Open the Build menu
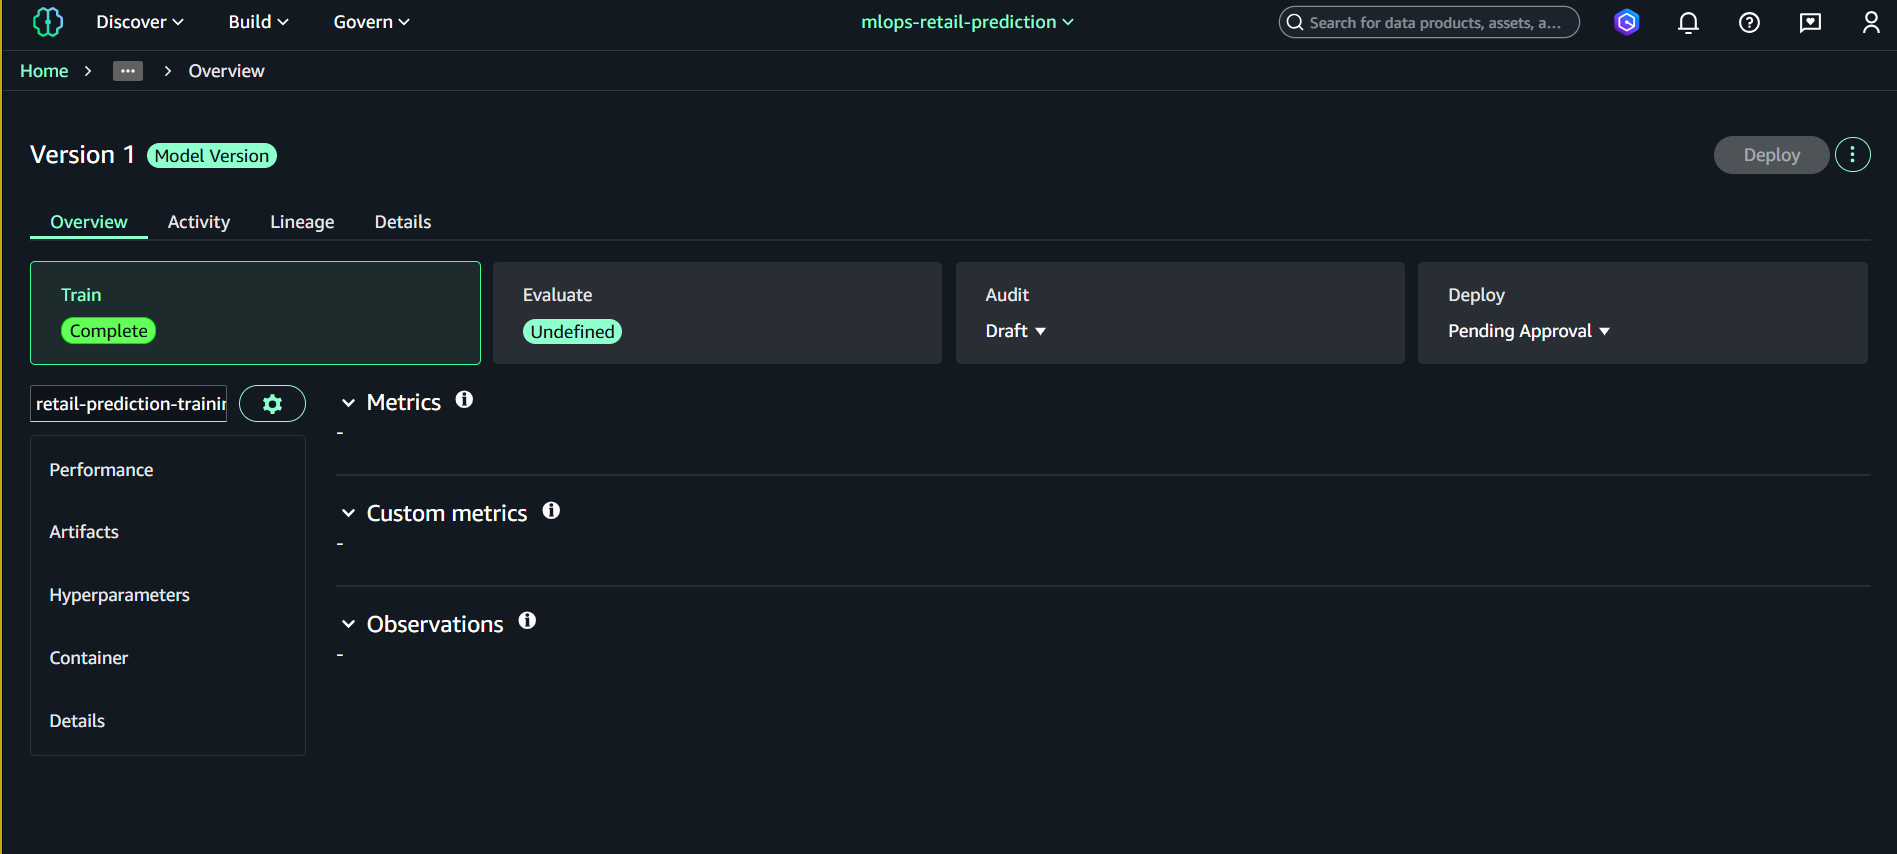The height and width of the screenshot is (854, 1897). (x=258, y=22)
